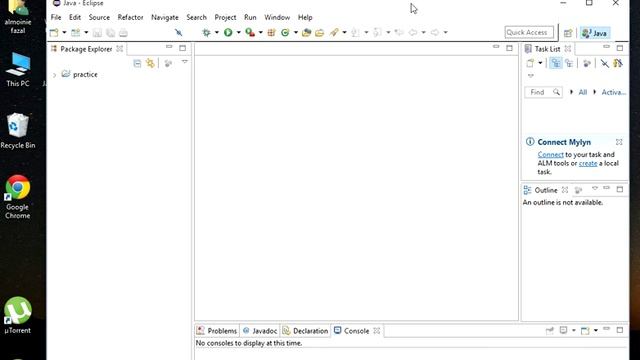Select the Java perspective button
The height and width of the screenshot is (360, 640).
click(595, 33)
